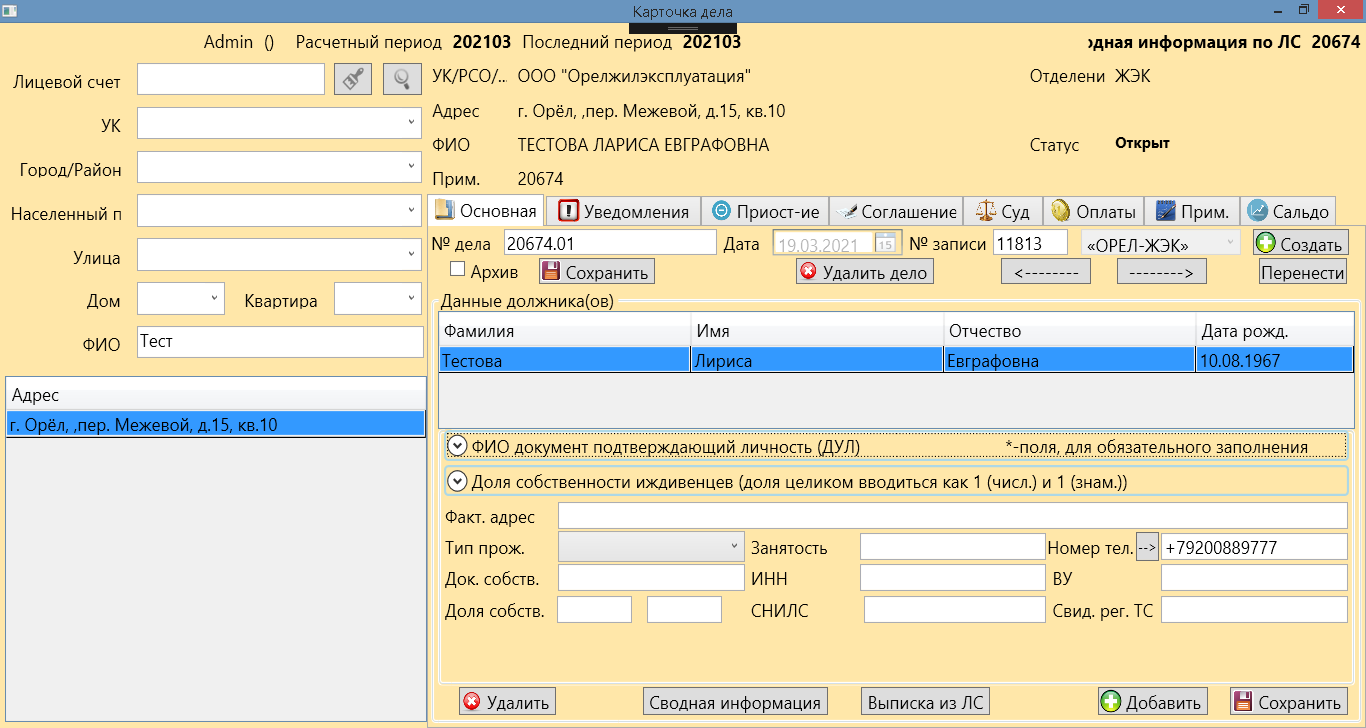Click the clear brush icon near Лицевой счет

click(352, 79)
